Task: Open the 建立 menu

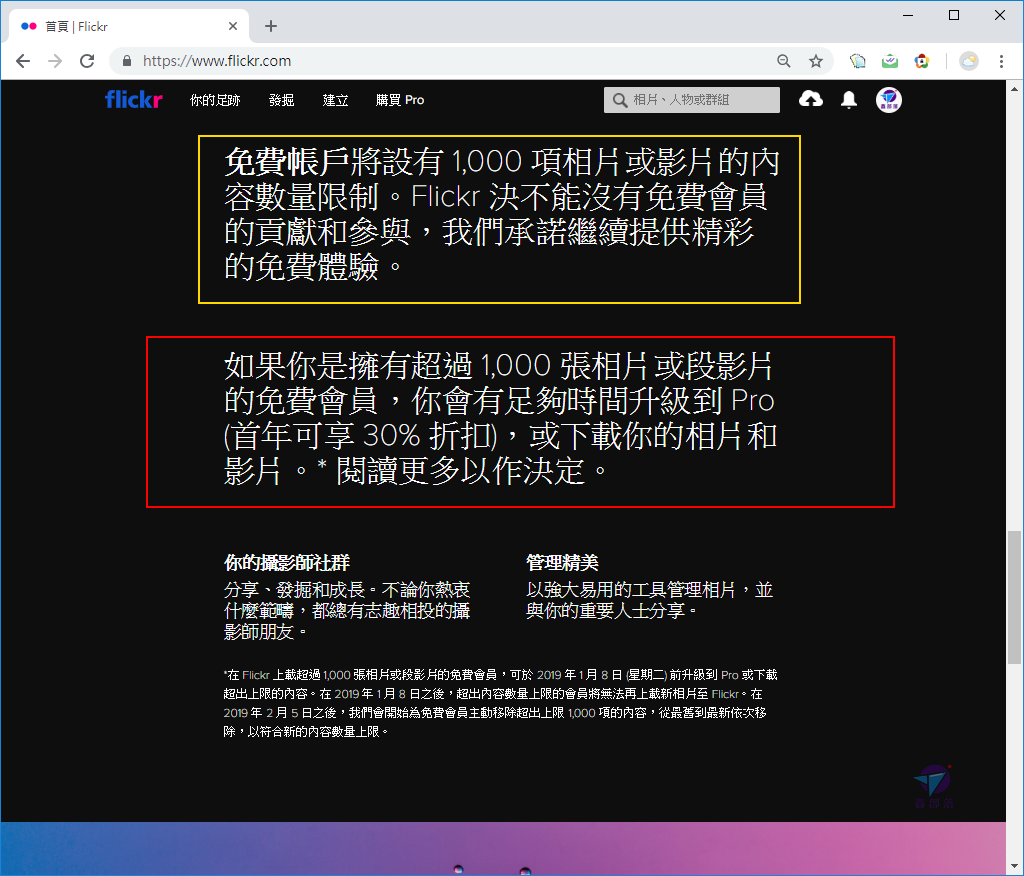Action: (336, 100)
